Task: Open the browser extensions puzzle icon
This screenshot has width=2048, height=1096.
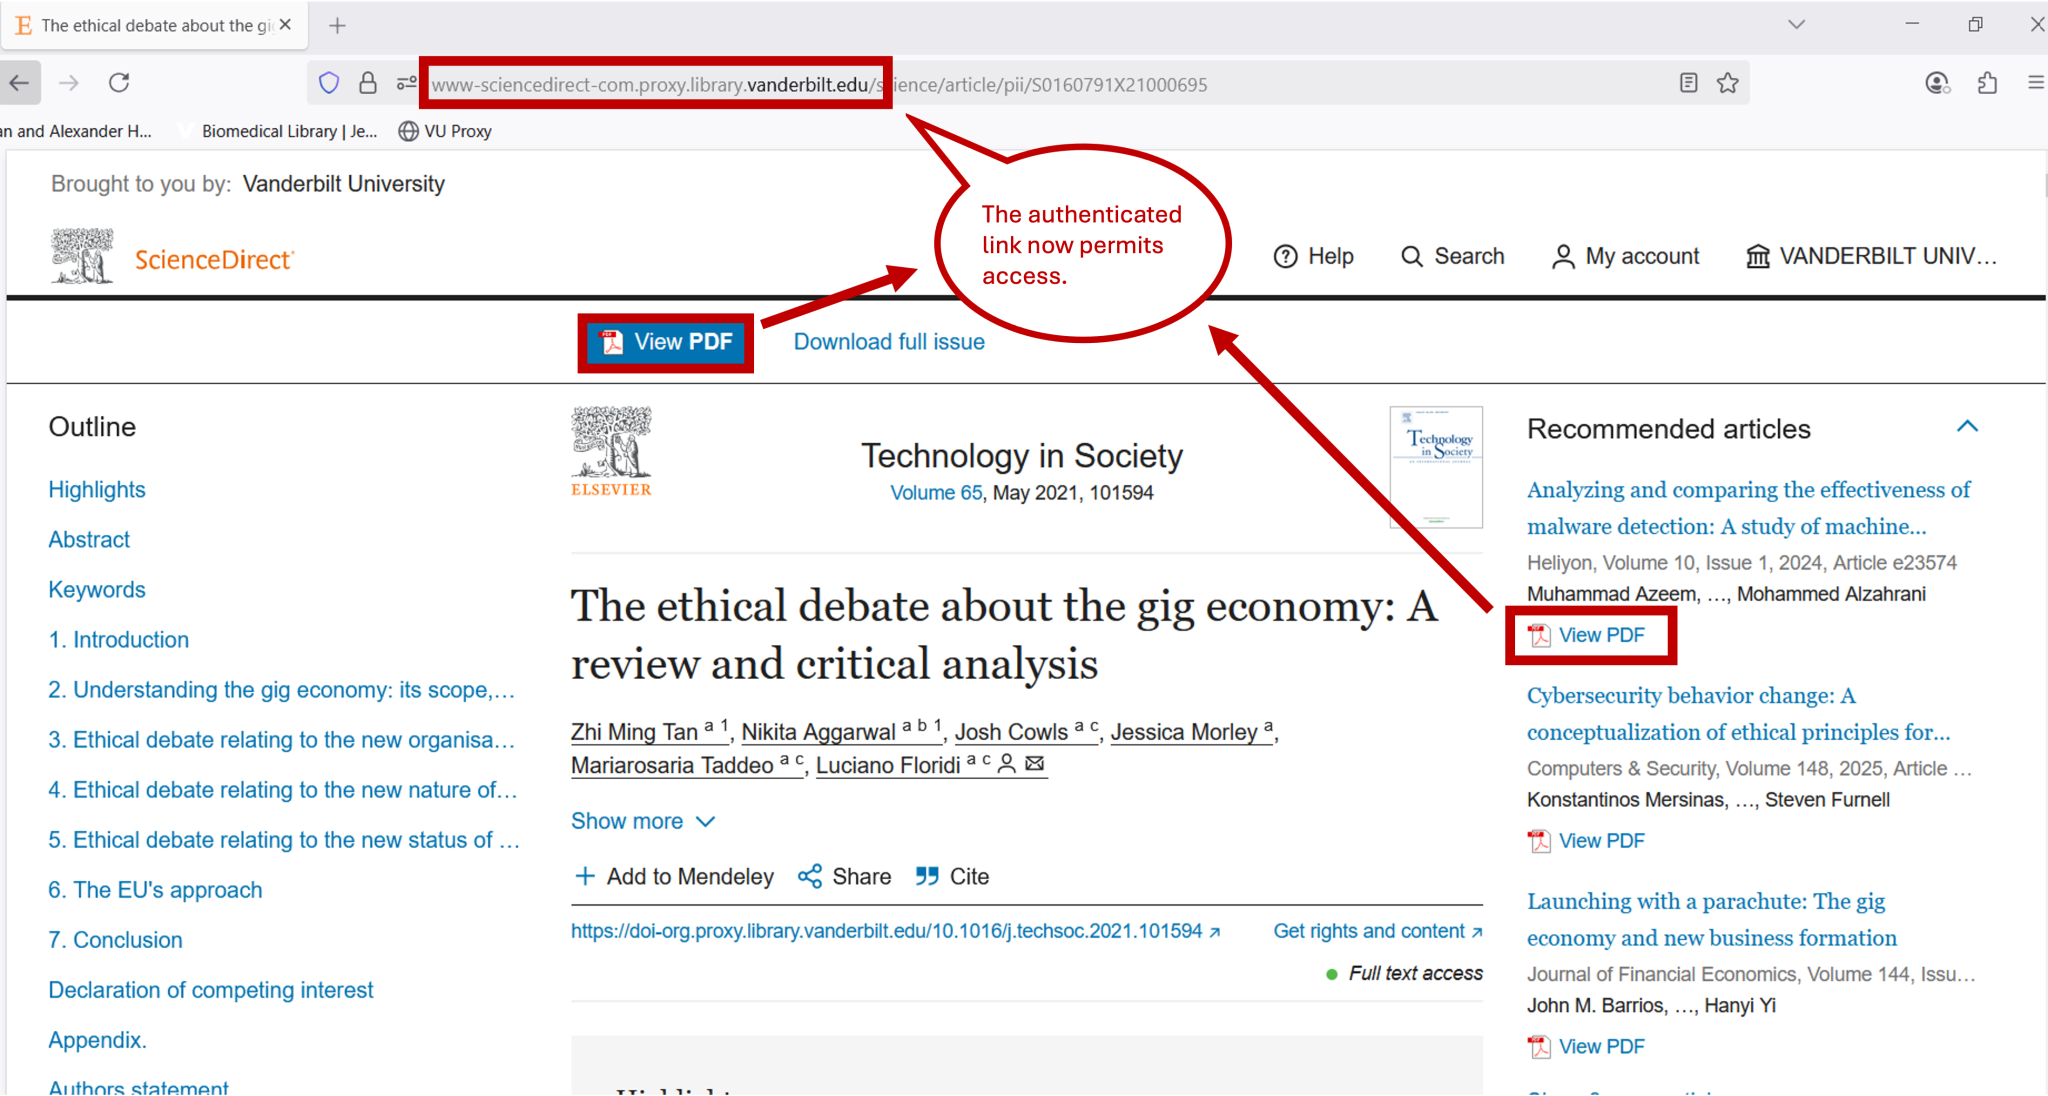Action: 1988,84
